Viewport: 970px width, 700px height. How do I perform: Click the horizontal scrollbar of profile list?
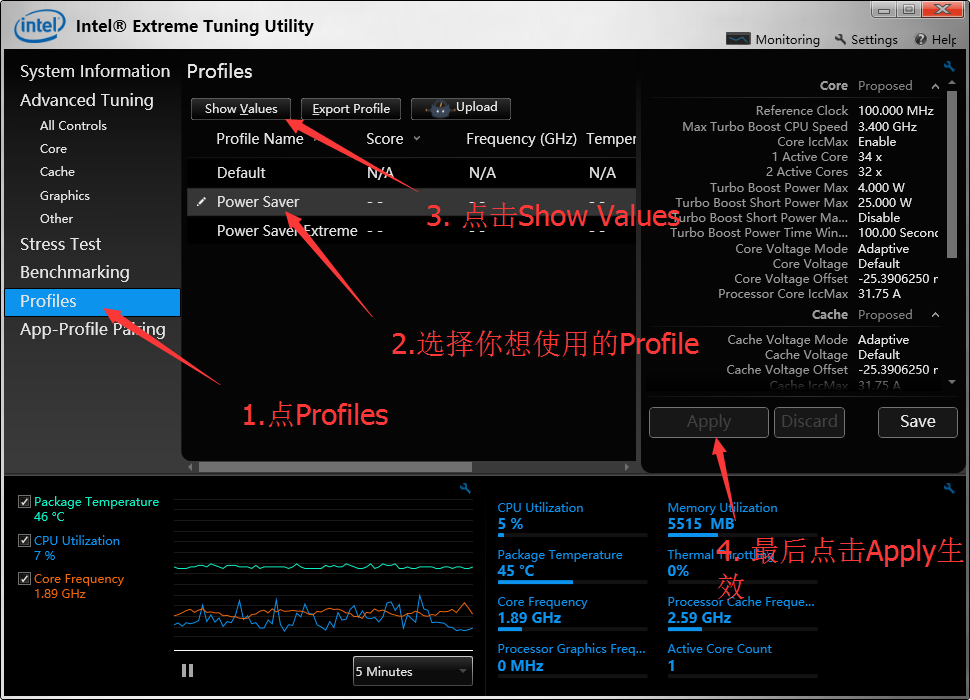335,467
